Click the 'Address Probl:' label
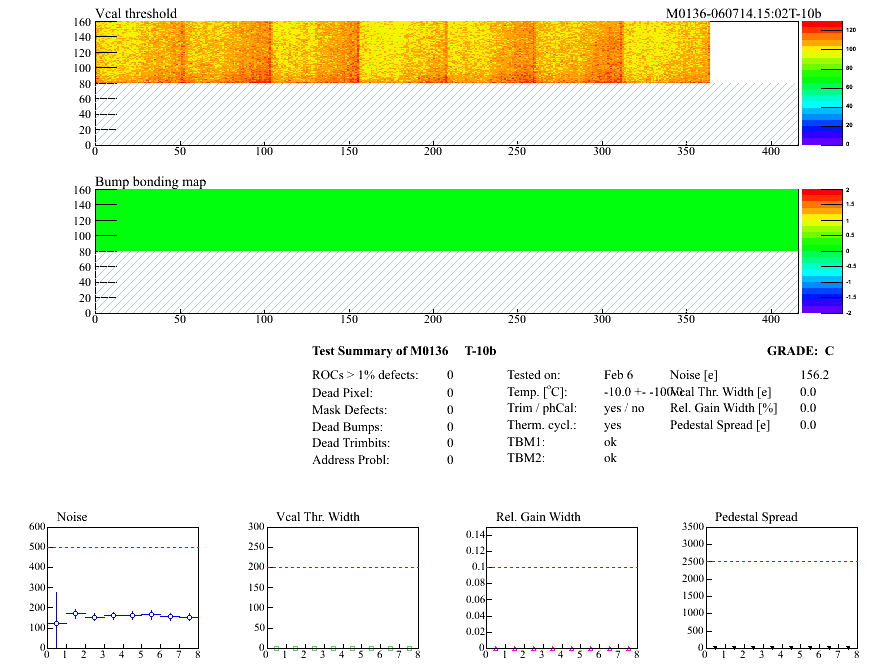This screenshot has height=672, width=896. tap(350, 460)
